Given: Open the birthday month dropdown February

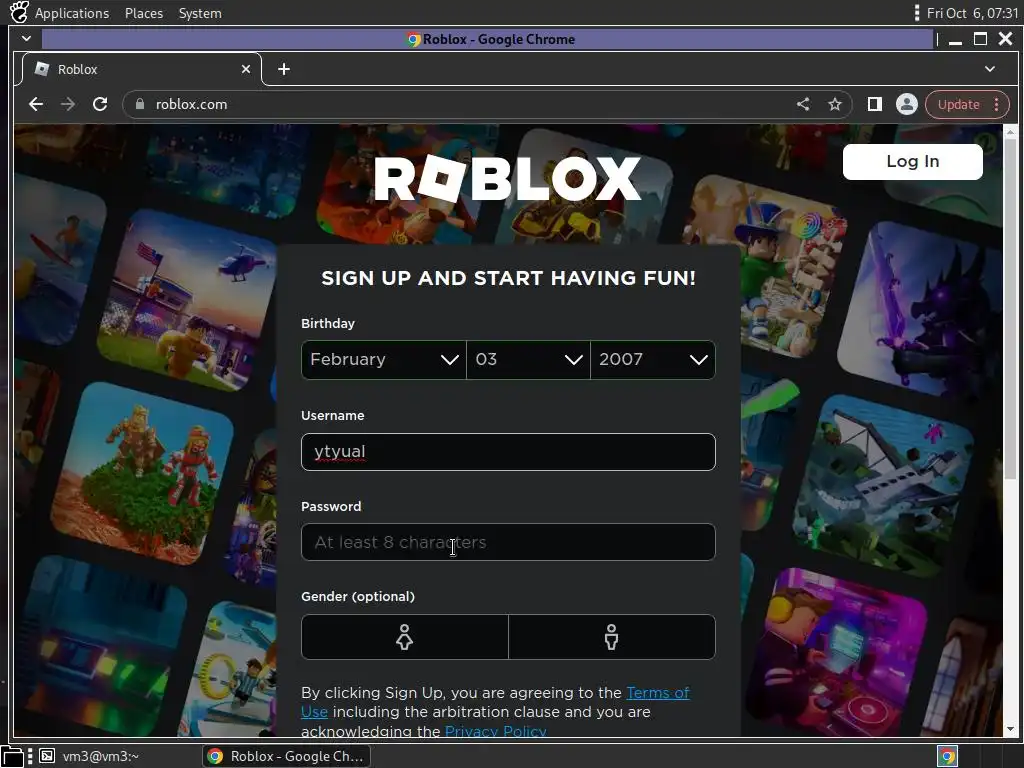Looking at the screenshot, I should point(384,360).
